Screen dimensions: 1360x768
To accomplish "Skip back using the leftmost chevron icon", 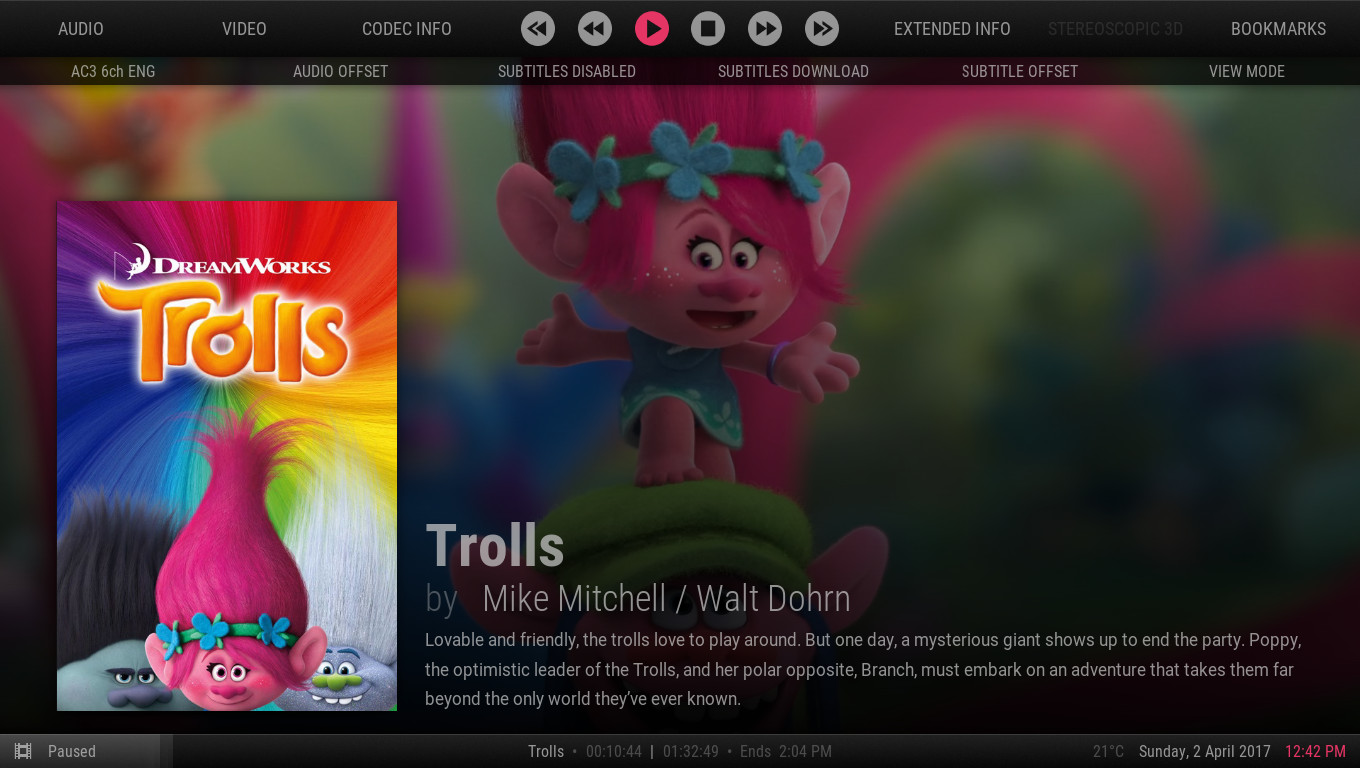I will tap(538, 29).
